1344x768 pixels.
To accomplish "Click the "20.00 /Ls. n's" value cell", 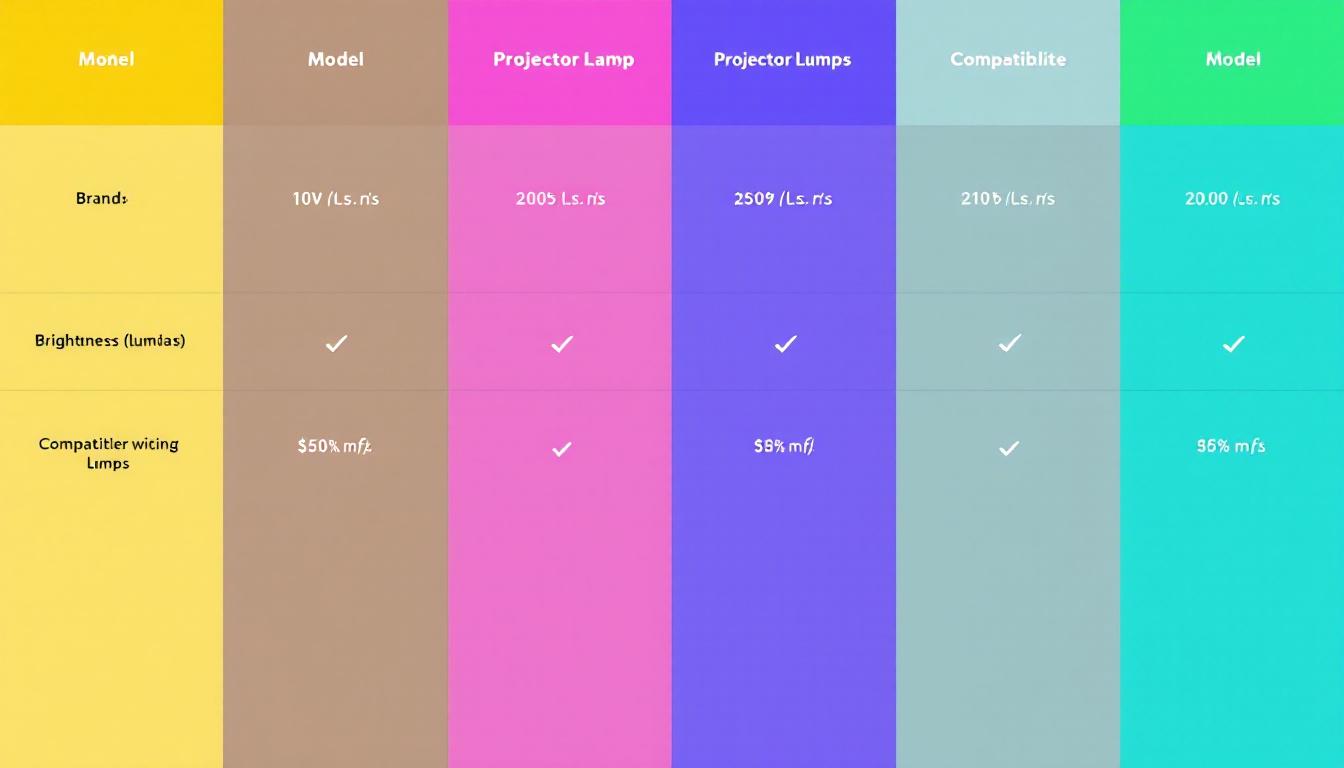I will point(1232,199).
